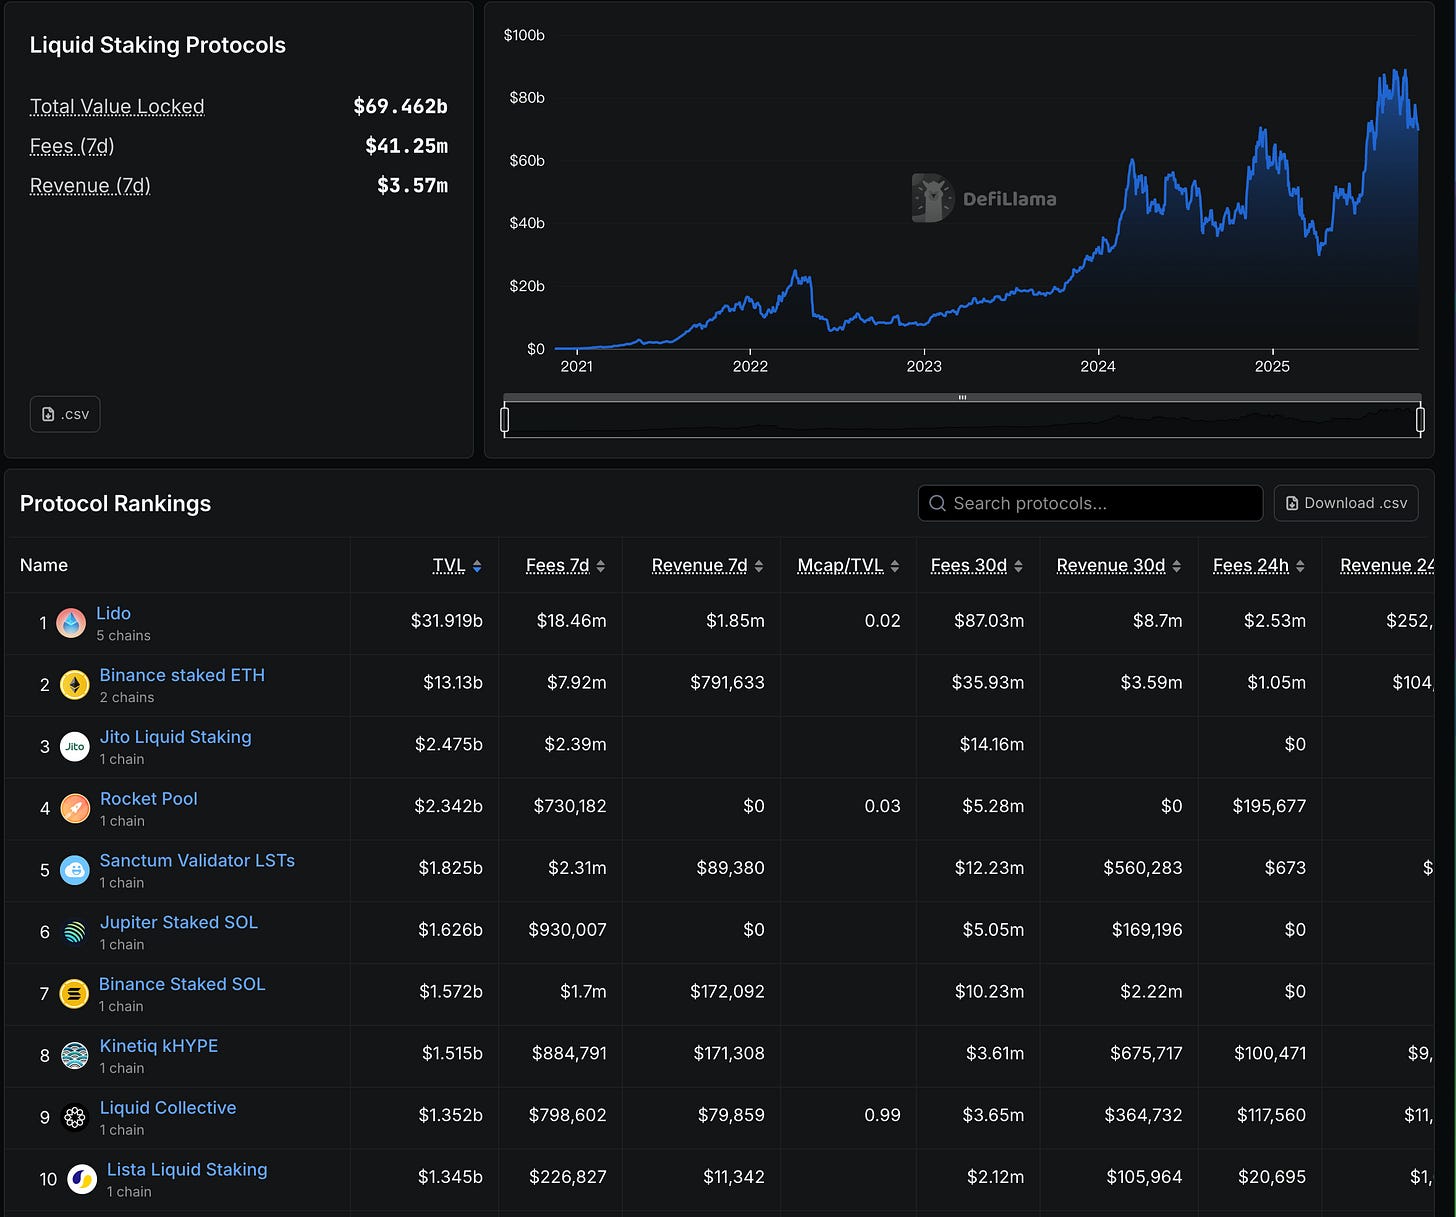
Task: Sort table by Mcap/TVL column
Action: (848, 566)
